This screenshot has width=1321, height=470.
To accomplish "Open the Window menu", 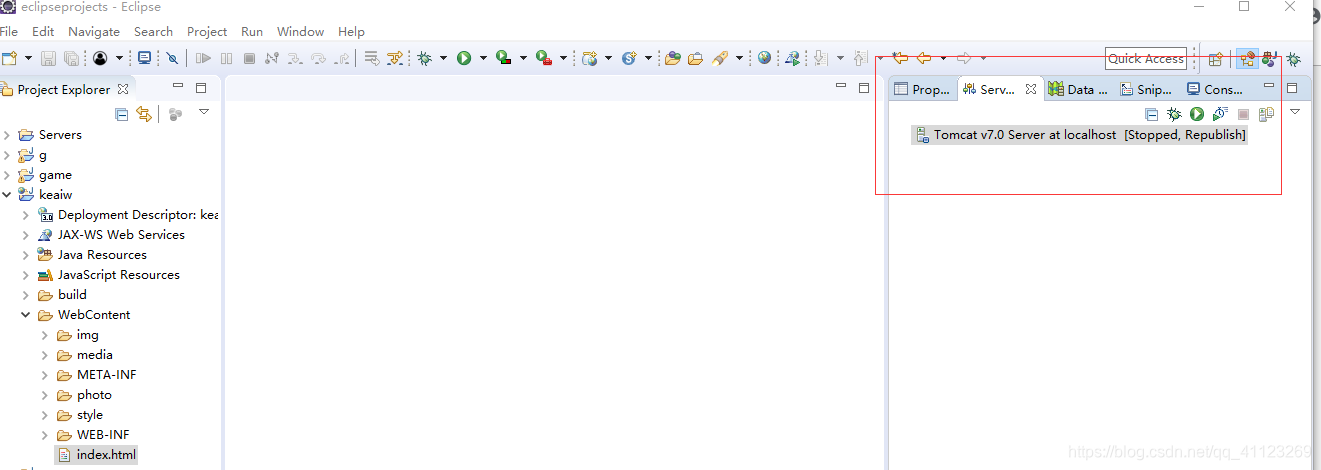I will 300,31.
